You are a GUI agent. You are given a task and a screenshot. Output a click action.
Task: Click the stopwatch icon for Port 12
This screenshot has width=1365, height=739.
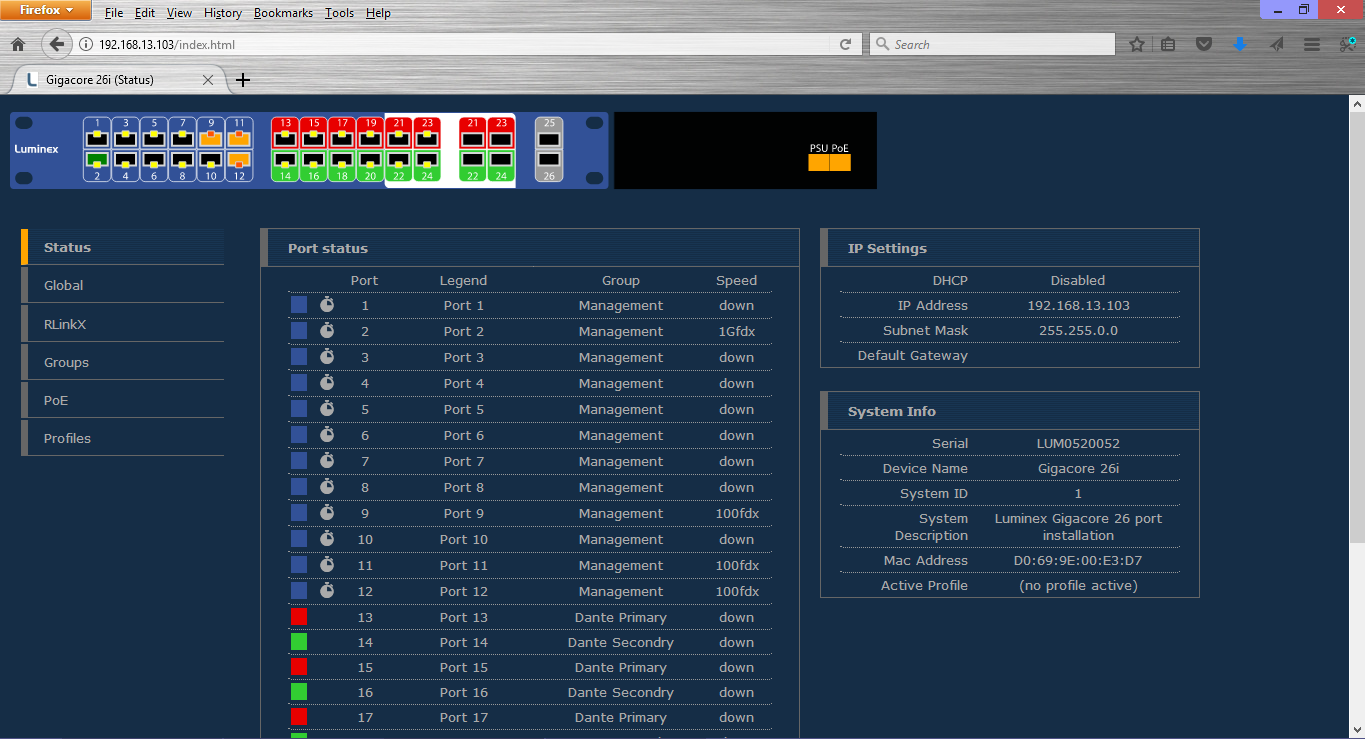pyautogui.click(x=327, y=590)
